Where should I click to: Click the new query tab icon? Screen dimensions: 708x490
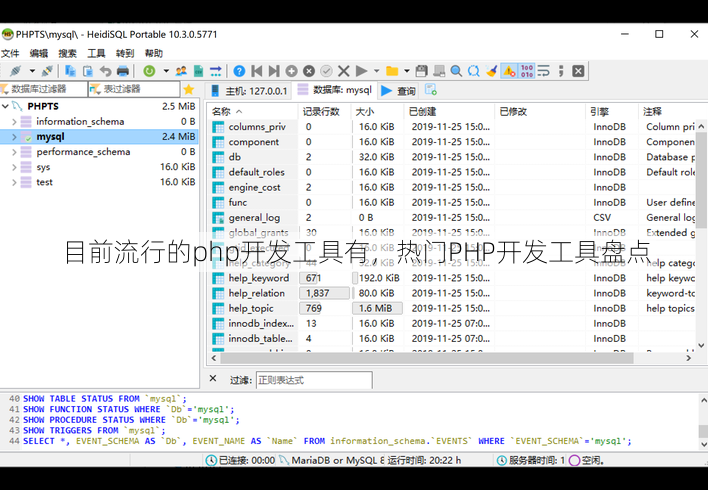pos(431,90)
